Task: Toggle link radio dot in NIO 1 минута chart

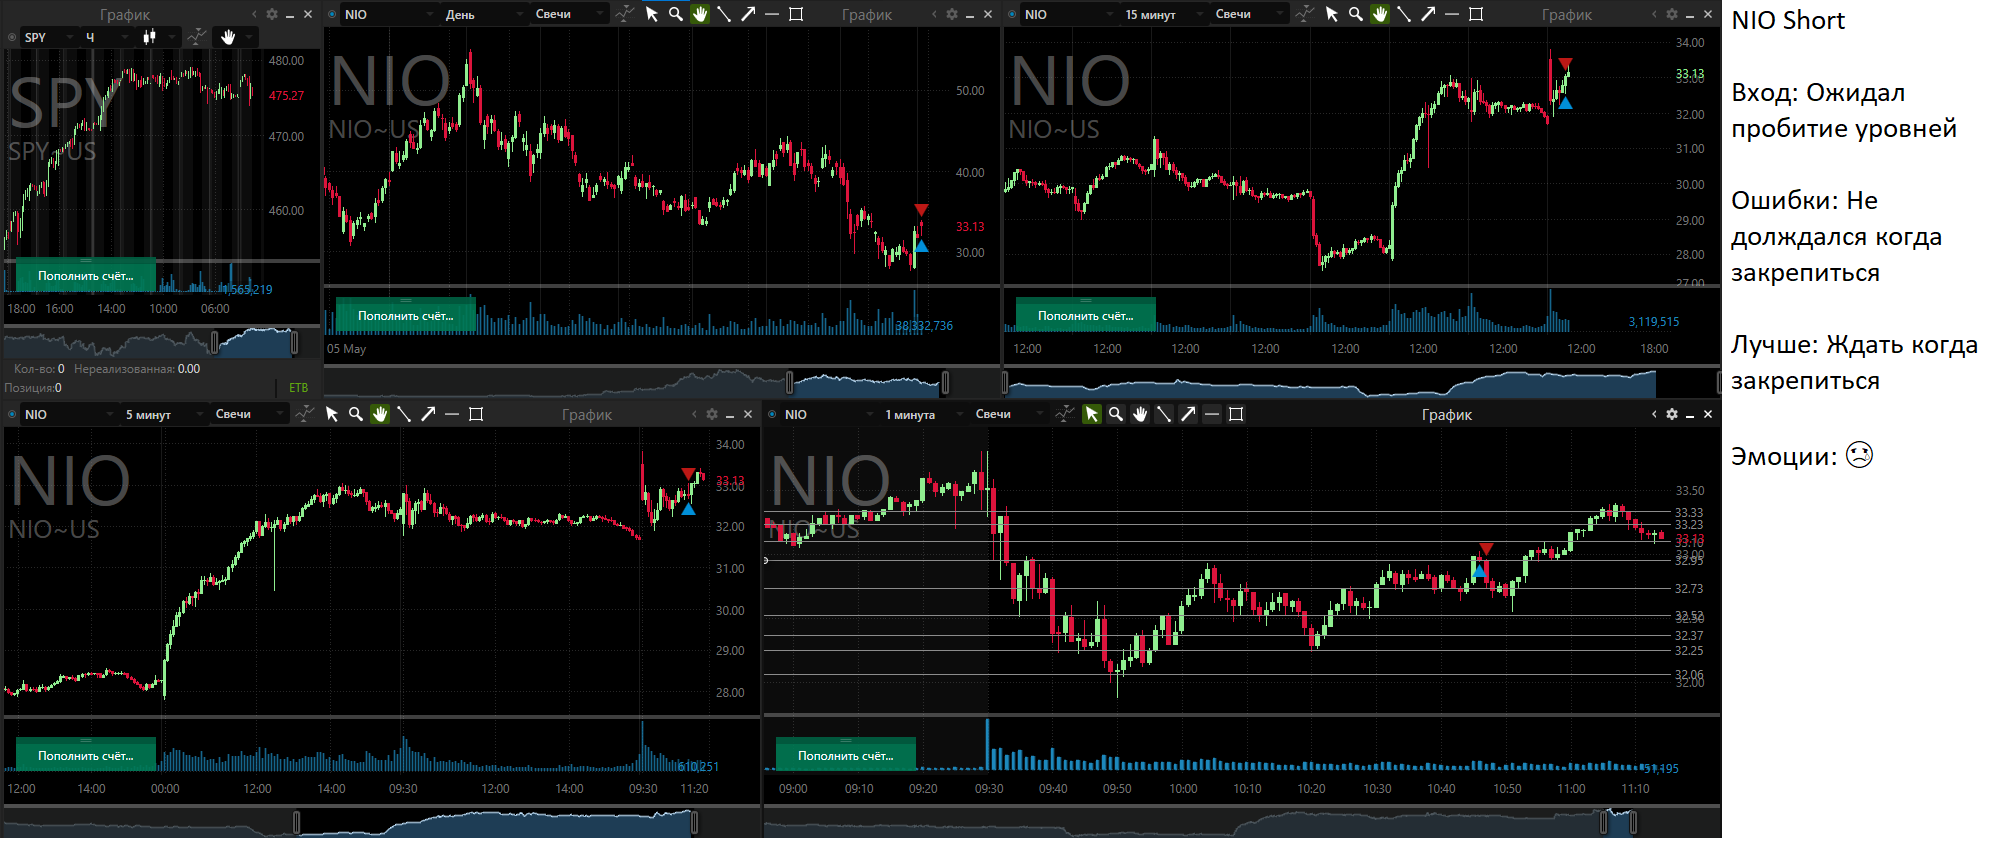Action: (x=772, y=414)
